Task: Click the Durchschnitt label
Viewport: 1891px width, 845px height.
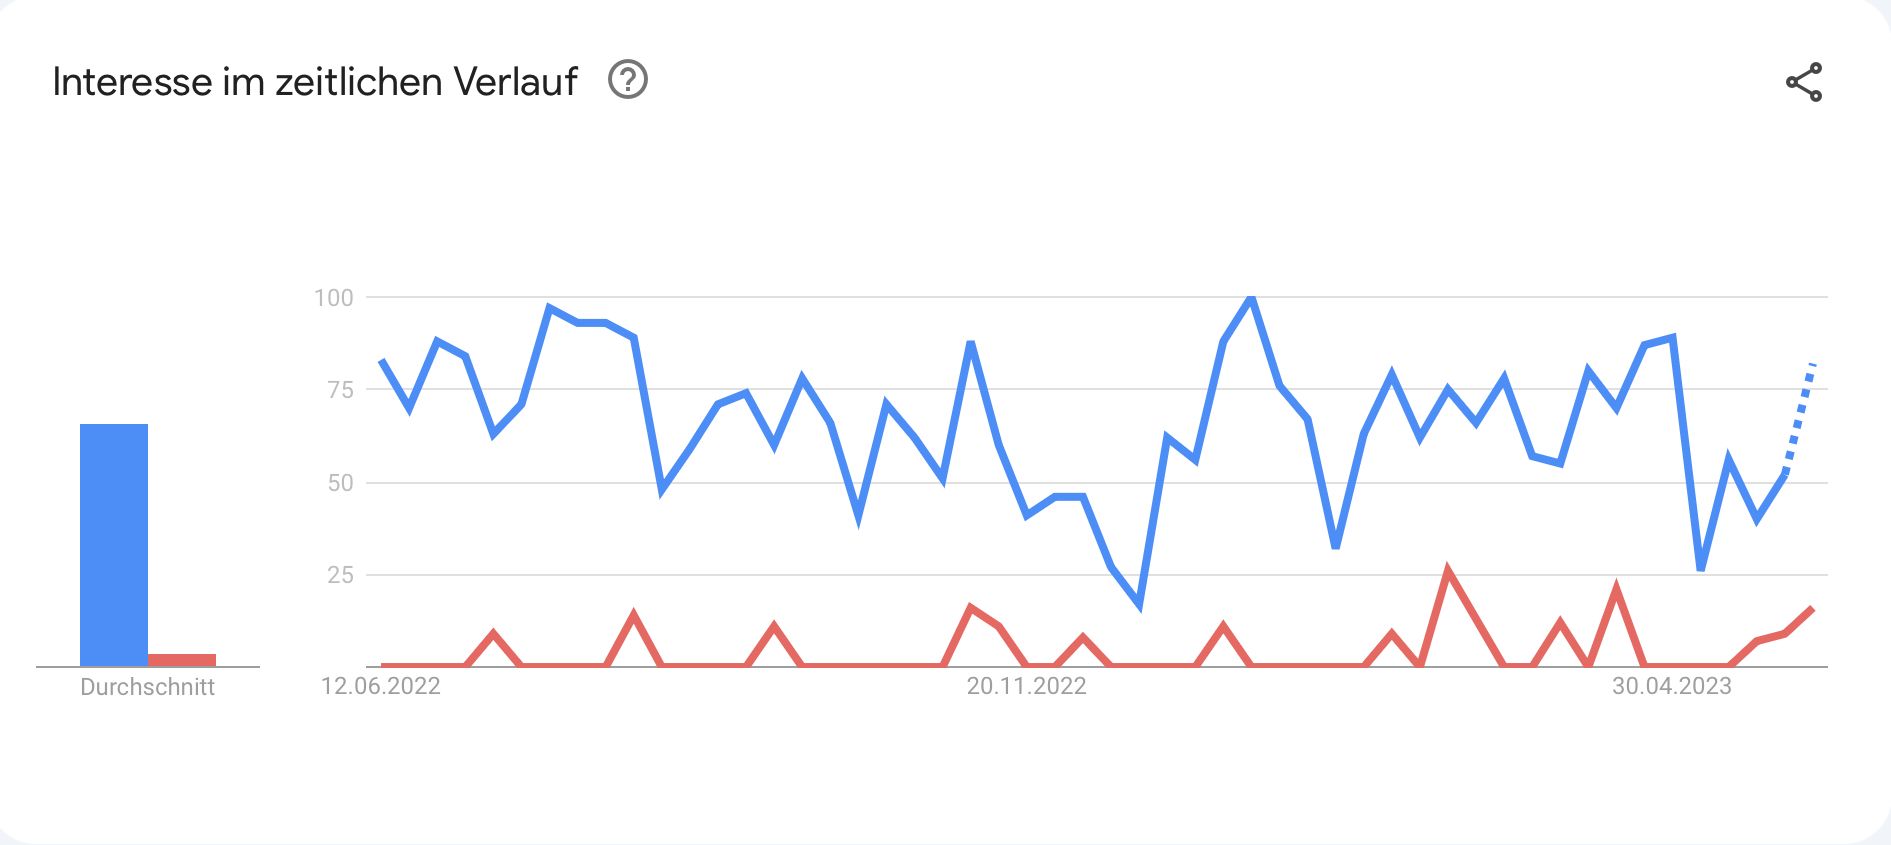Action: 148,687
